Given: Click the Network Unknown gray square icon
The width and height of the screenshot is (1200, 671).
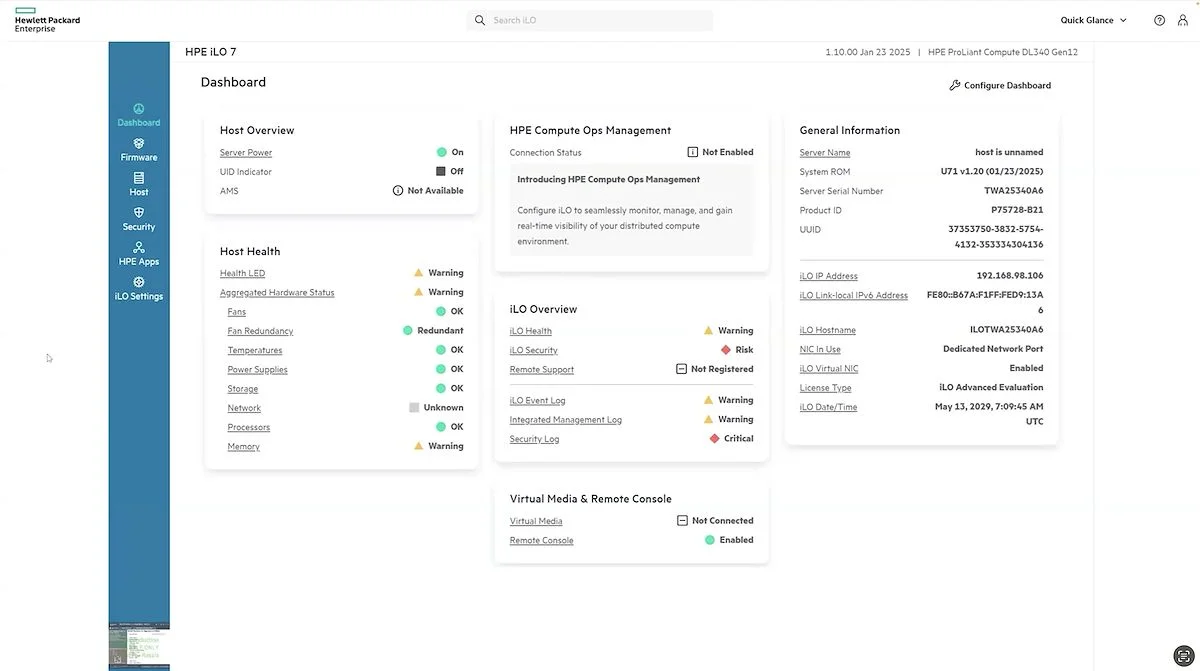Looking at the screenshot, I should pos(414,407).
